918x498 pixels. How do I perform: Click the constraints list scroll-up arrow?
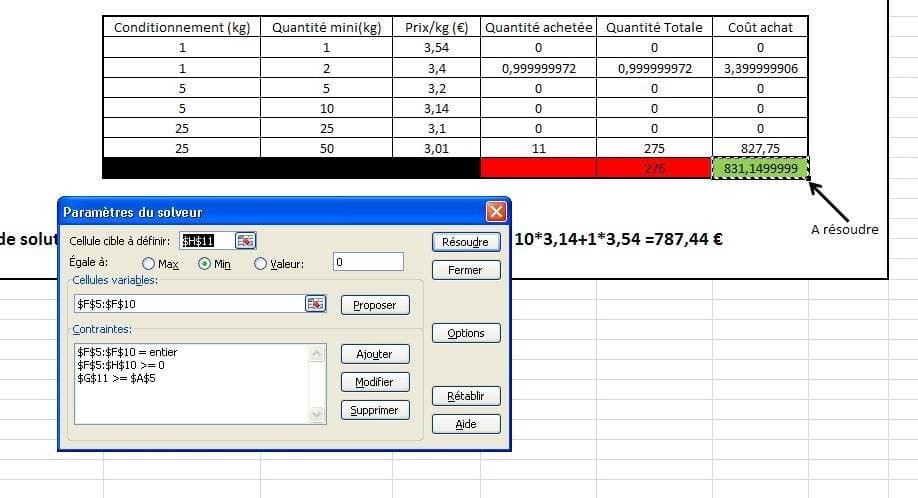click(317, 353)
